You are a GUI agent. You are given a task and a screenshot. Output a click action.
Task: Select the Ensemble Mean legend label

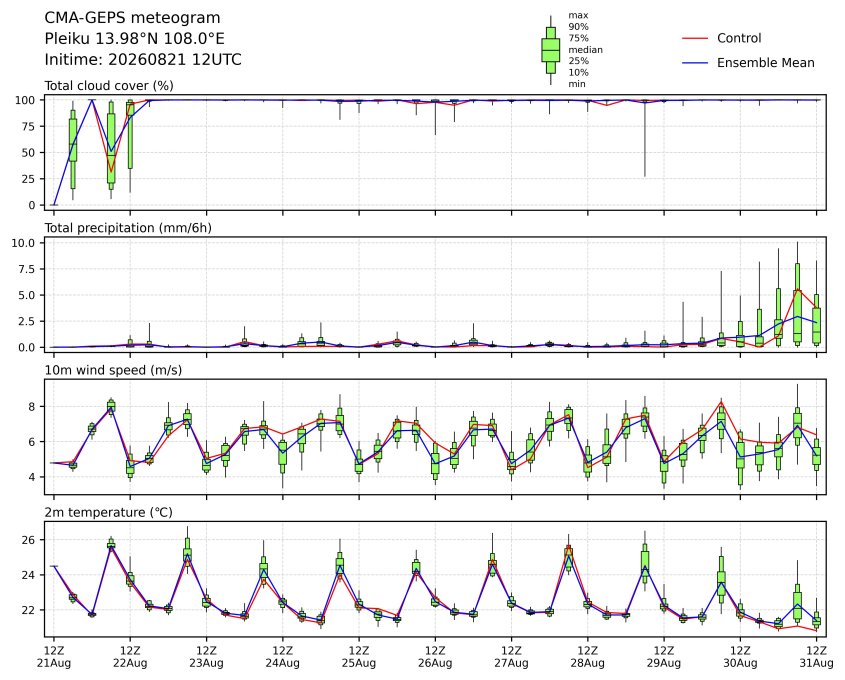(x=765, y=63)
